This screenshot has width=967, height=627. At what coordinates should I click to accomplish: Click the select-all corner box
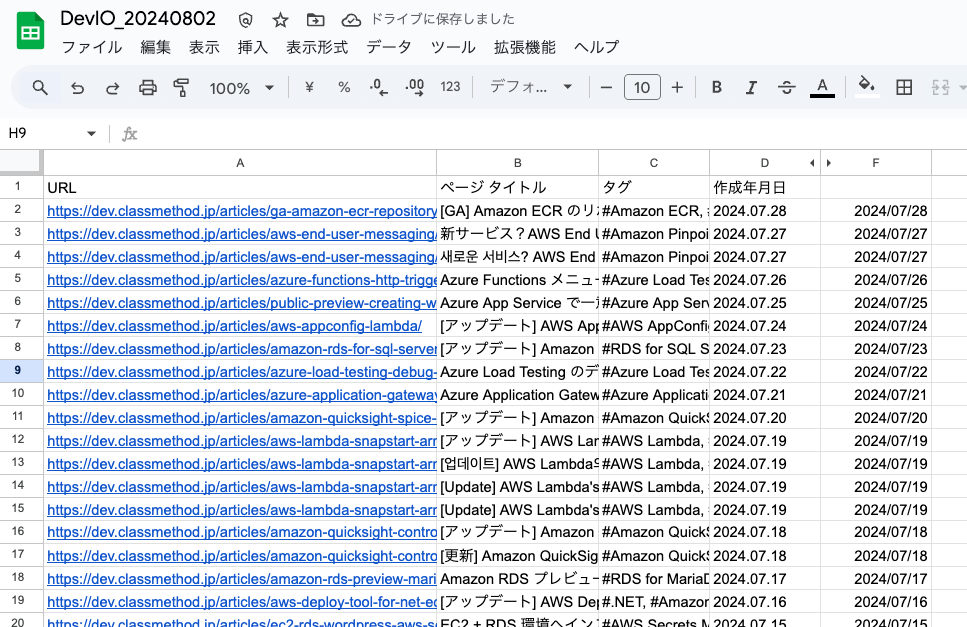[x=20, y=163]
